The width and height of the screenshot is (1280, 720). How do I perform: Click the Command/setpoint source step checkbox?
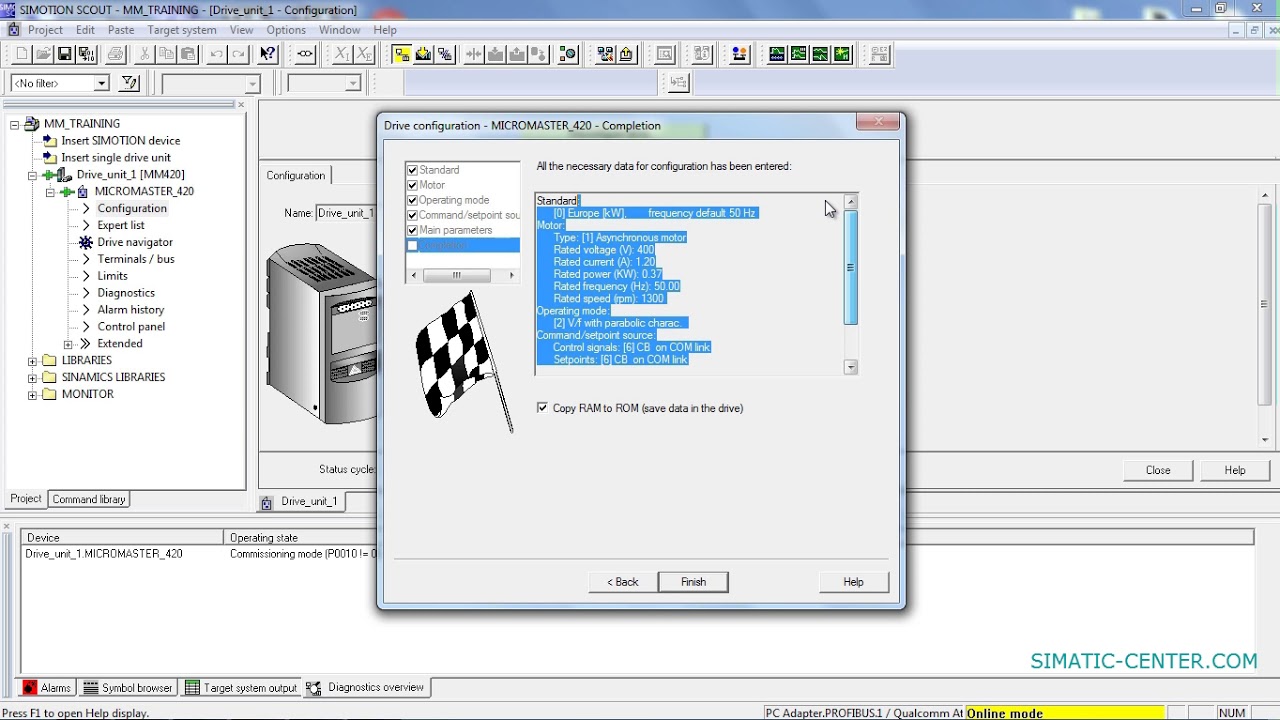tap(412, 215)
